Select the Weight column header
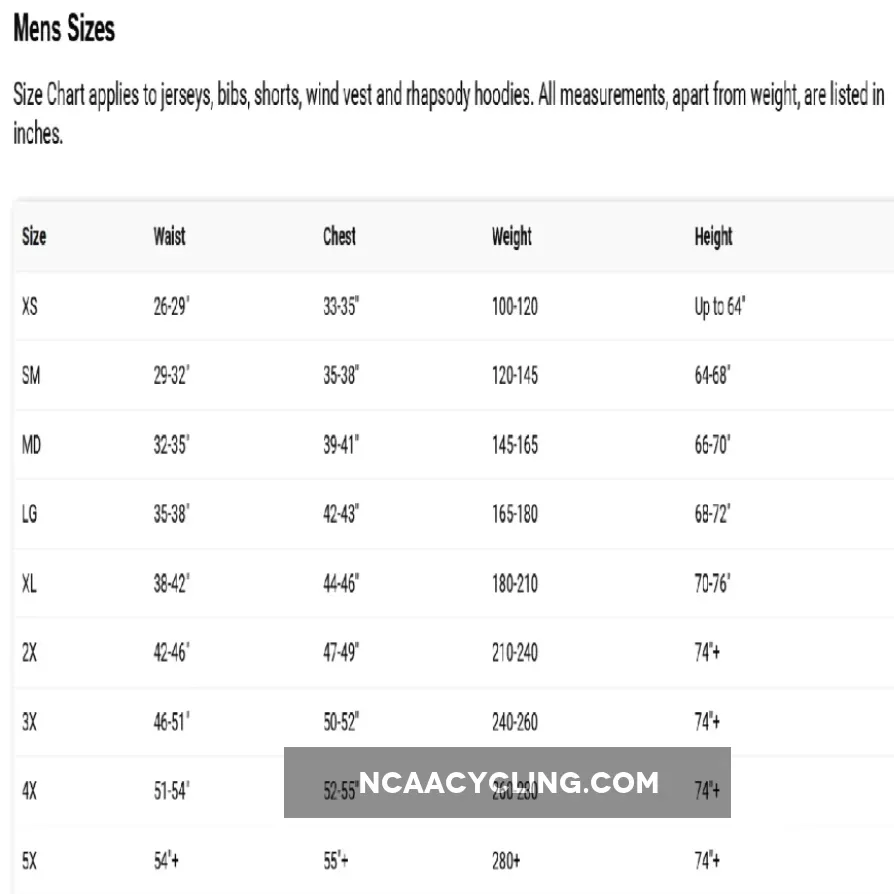Image resolution: width=894 pixels, height=894 pixels. pos(511,237)
